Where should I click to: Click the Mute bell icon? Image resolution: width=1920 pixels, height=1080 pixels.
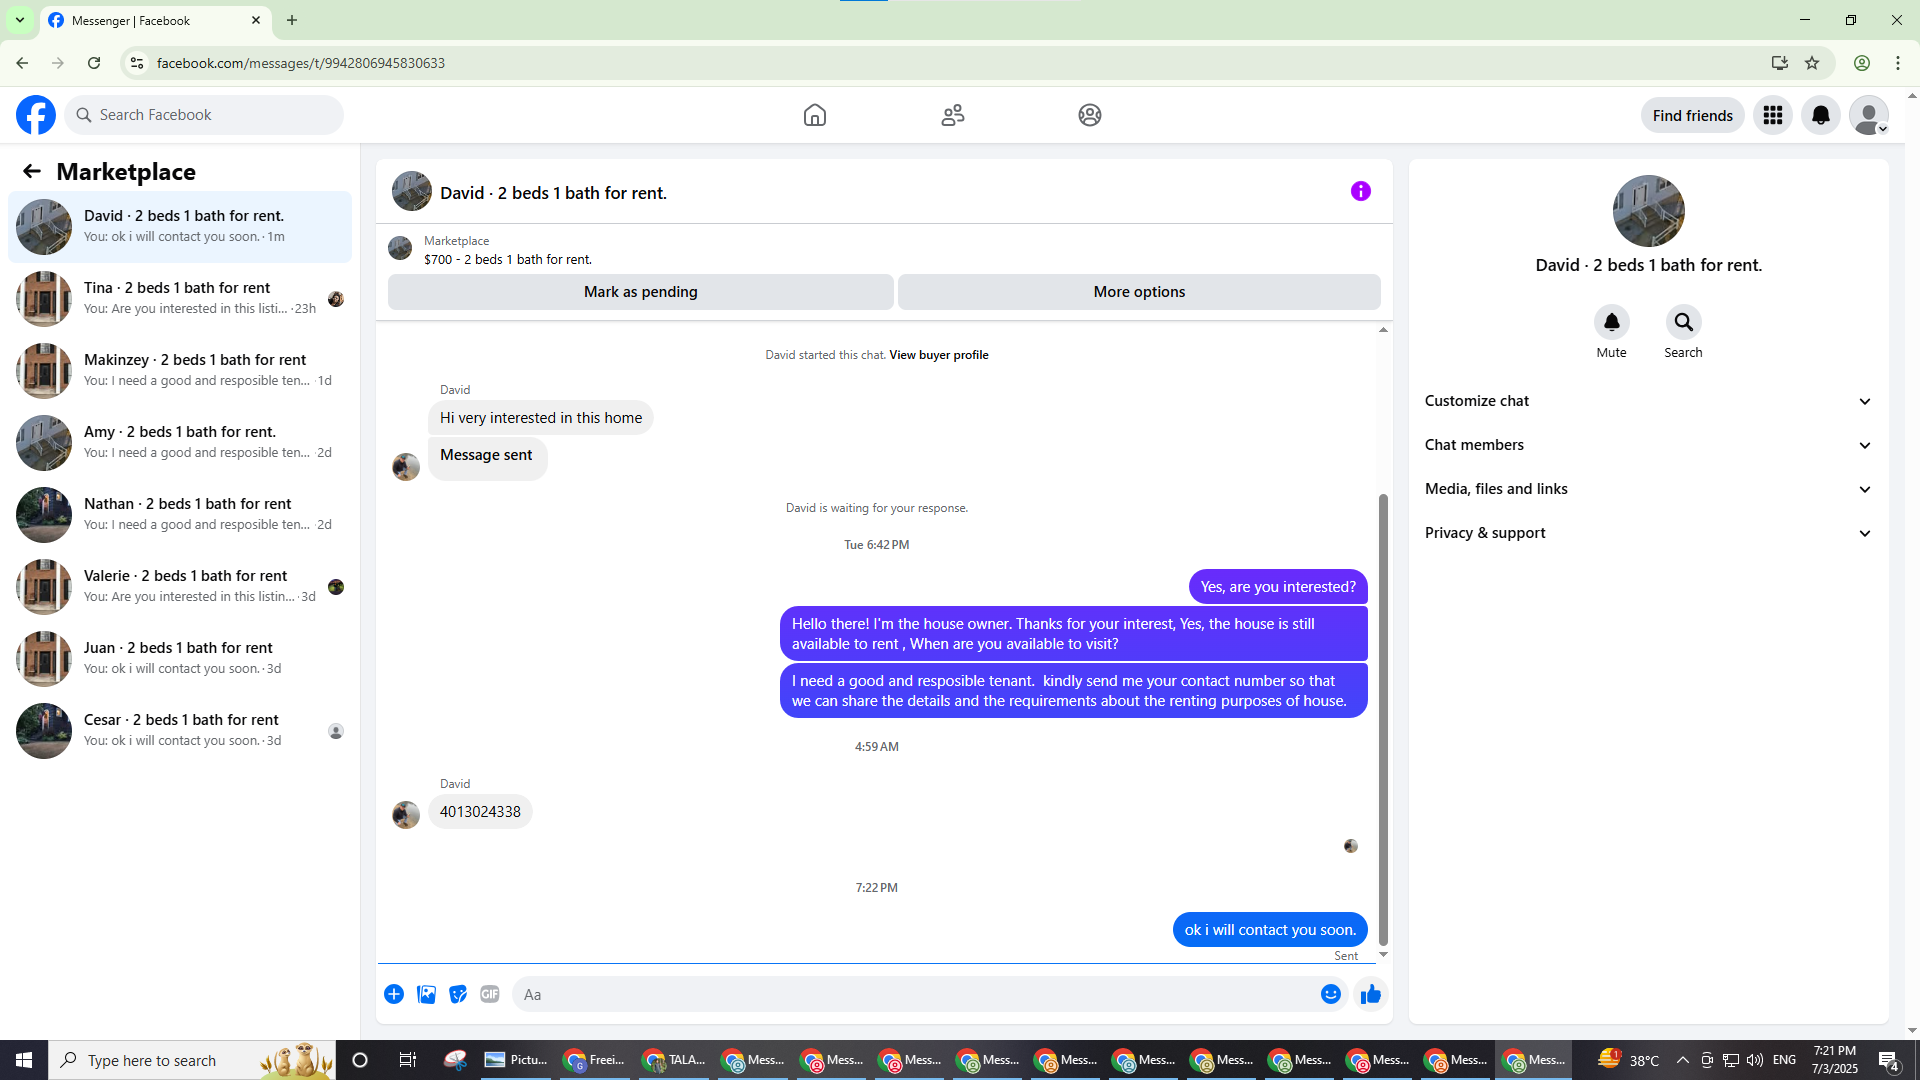(1611, 322)
